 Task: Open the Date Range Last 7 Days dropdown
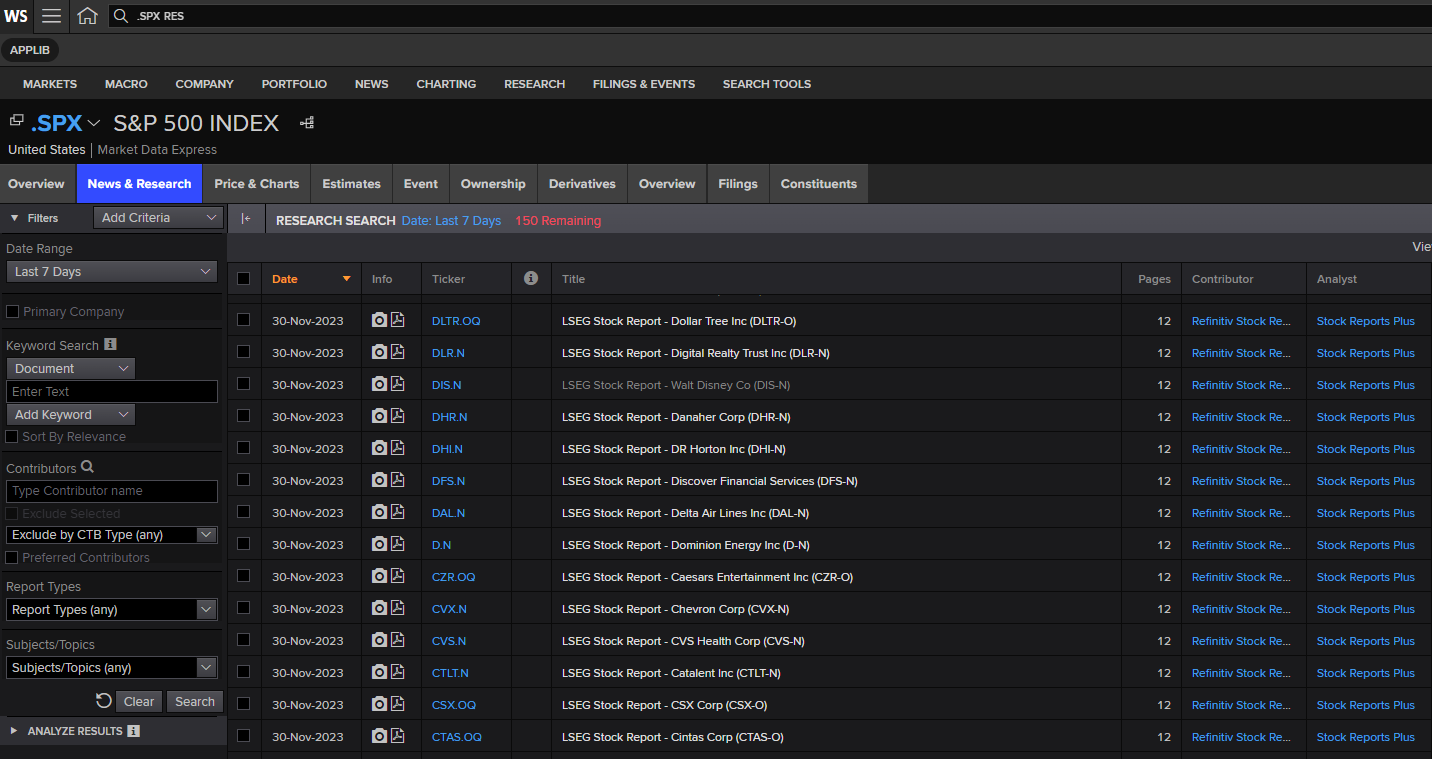pos(111,272)
